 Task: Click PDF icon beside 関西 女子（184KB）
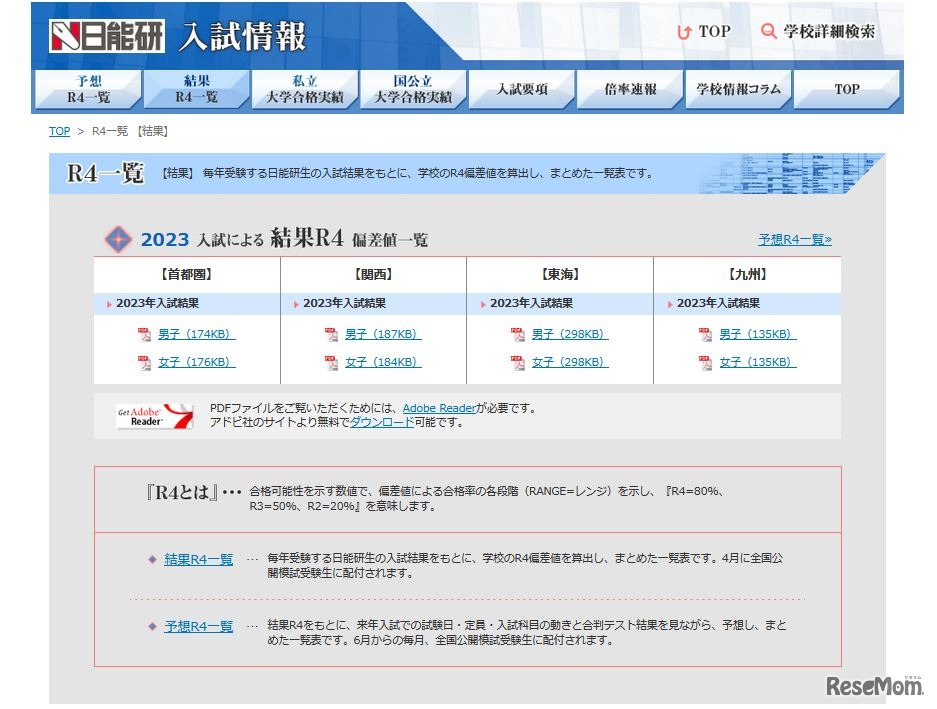[x=330, y=362]
